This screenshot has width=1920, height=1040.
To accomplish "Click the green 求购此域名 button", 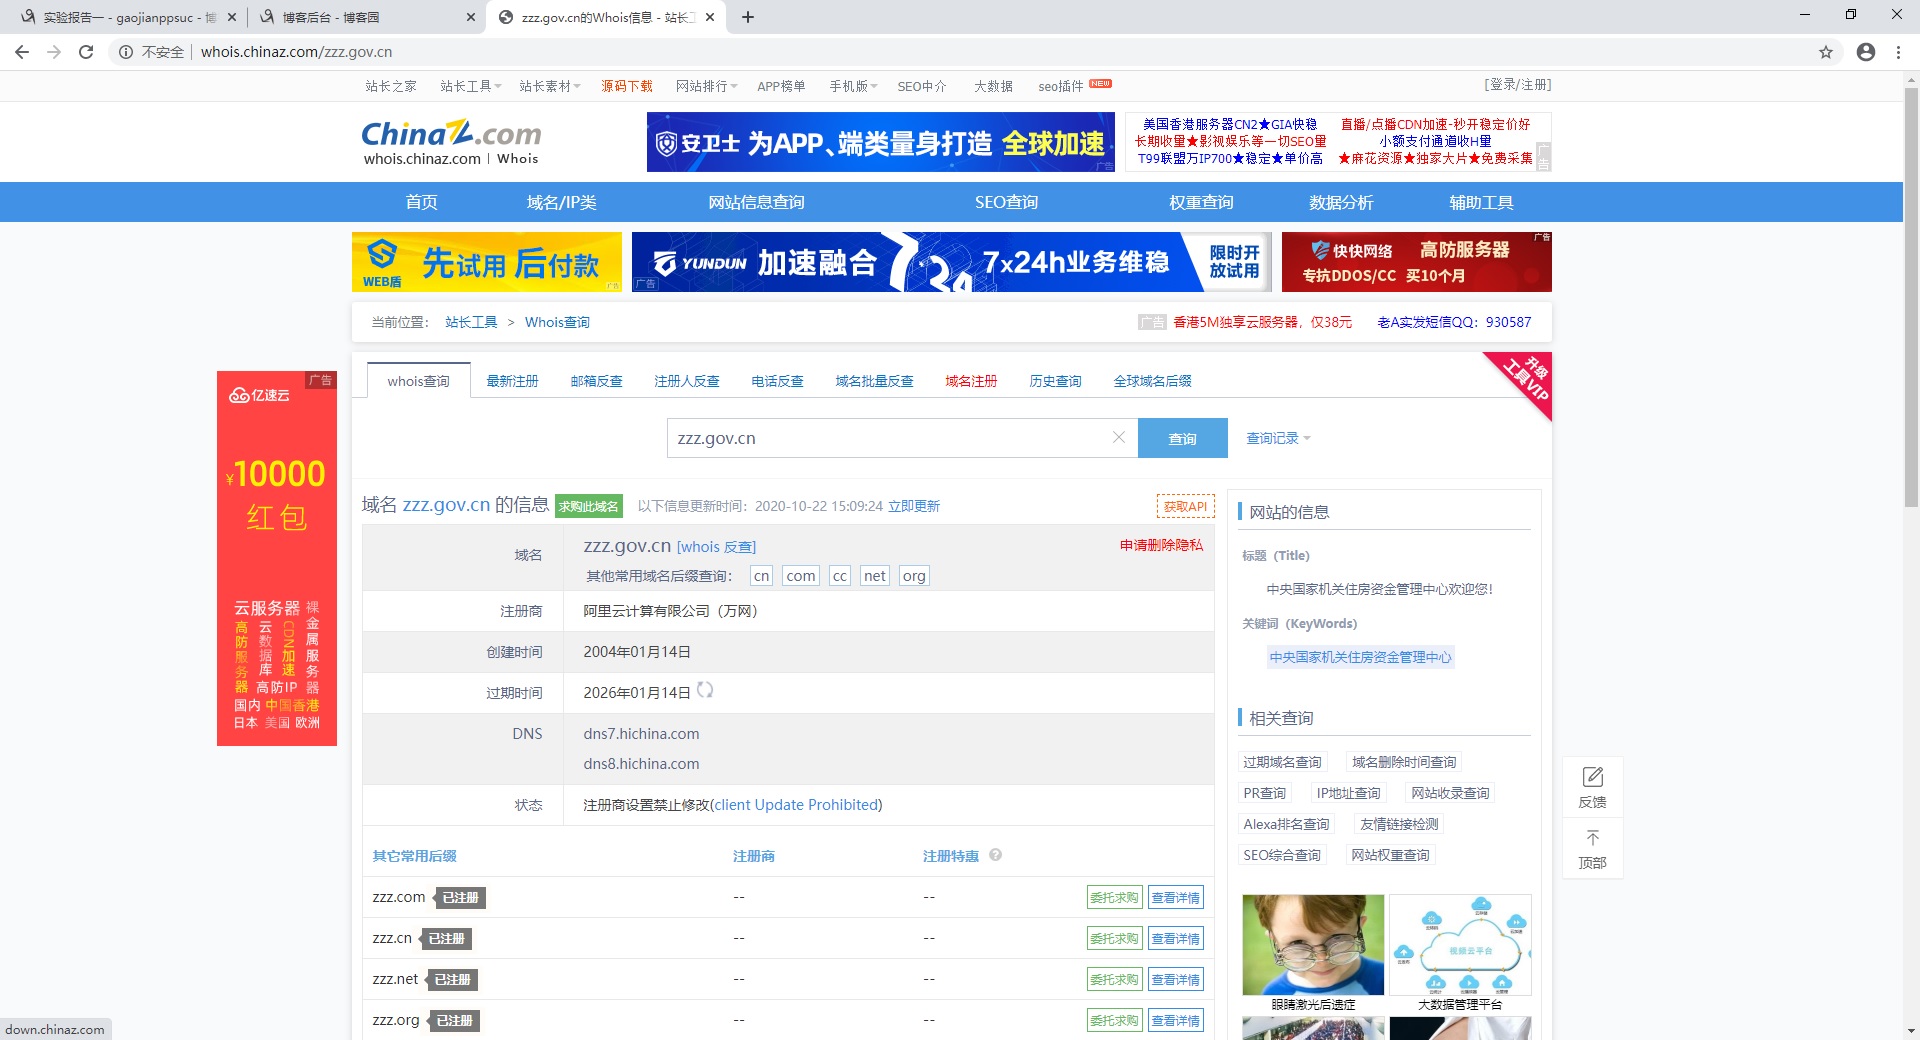I will (x=589, y=506).
